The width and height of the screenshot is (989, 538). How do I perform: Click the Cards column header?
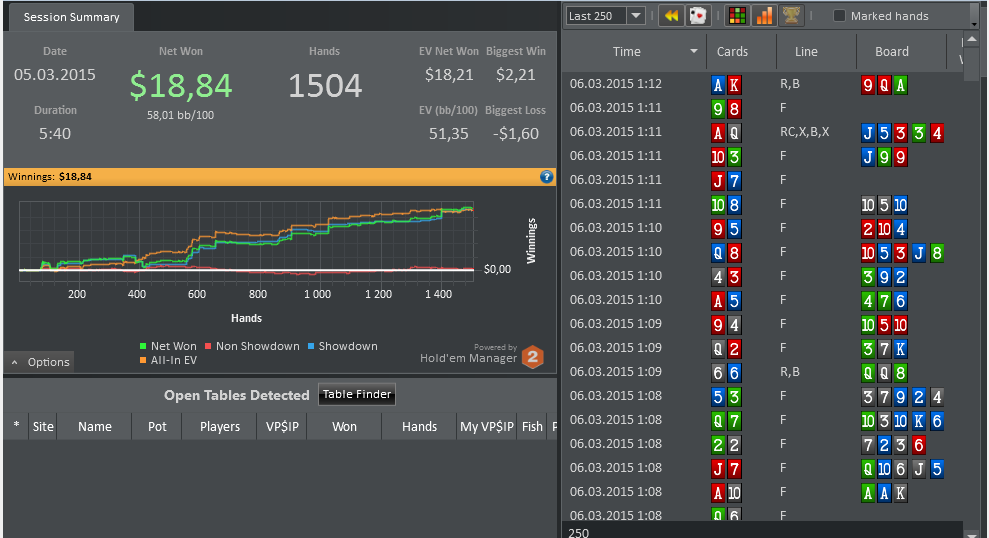click(742, 52)
